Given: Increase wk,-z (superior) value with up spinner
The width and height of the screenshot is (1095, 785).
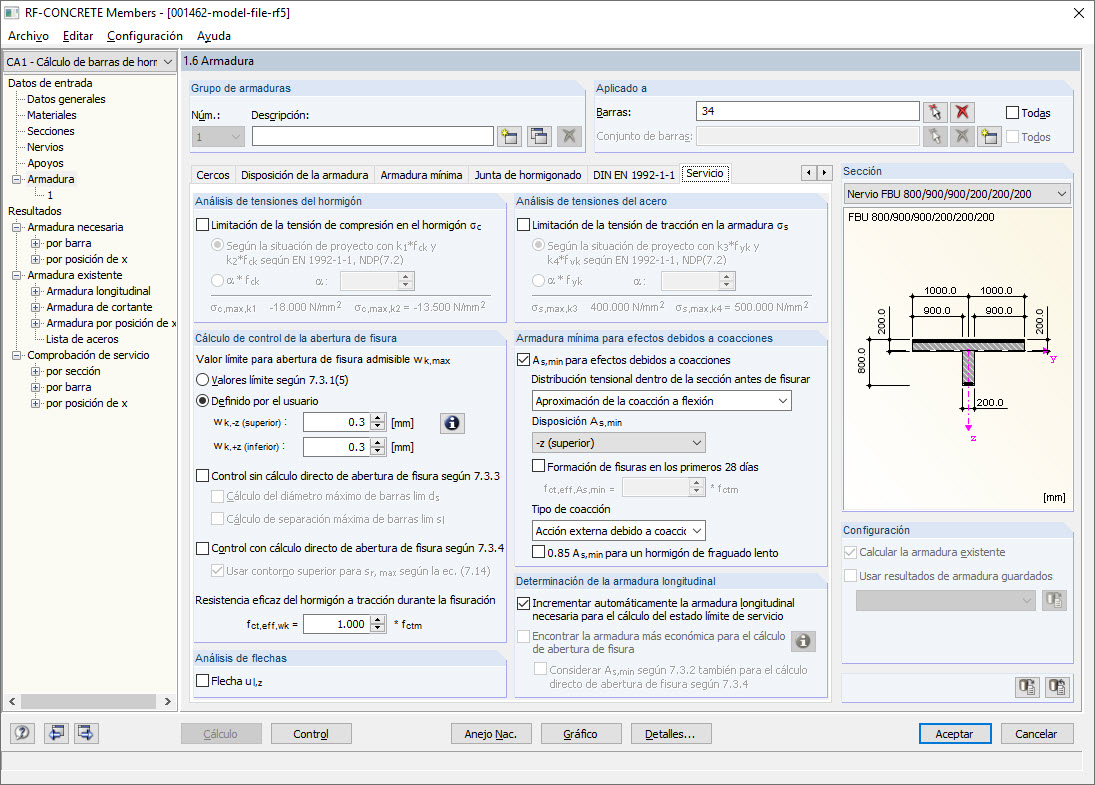Looking at the screenshot, I should coord(378,418).
